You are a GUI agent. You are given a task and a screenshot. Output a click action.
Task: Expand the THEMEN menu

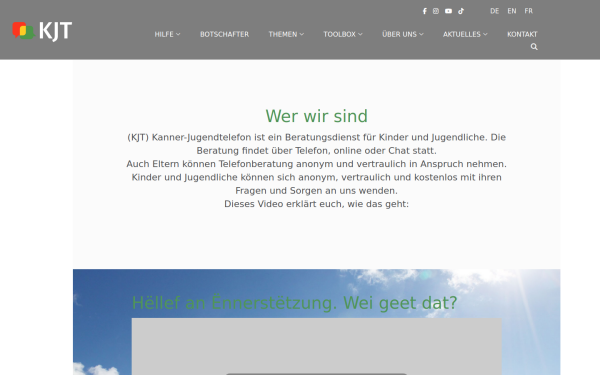[x=286, y=34]
